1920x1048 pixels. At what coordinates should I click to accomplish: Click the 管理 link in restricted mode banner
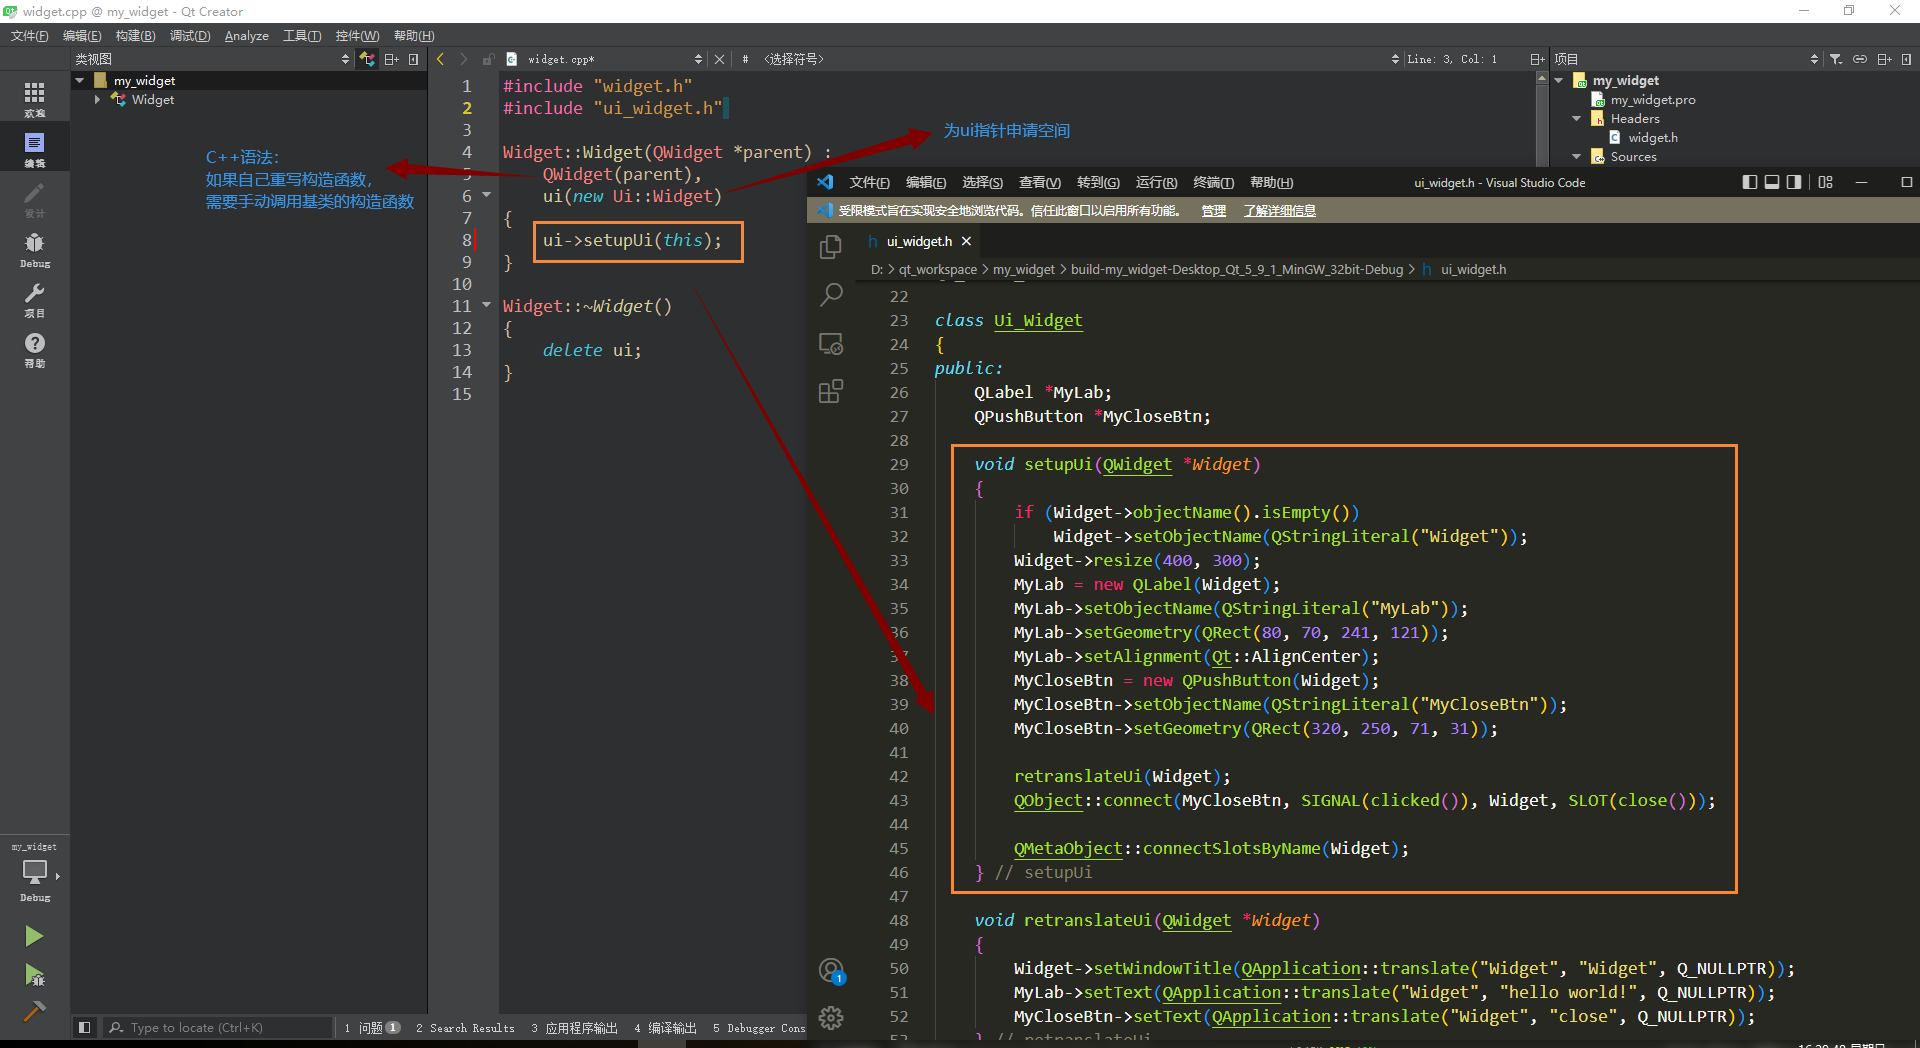(1213, 211)
